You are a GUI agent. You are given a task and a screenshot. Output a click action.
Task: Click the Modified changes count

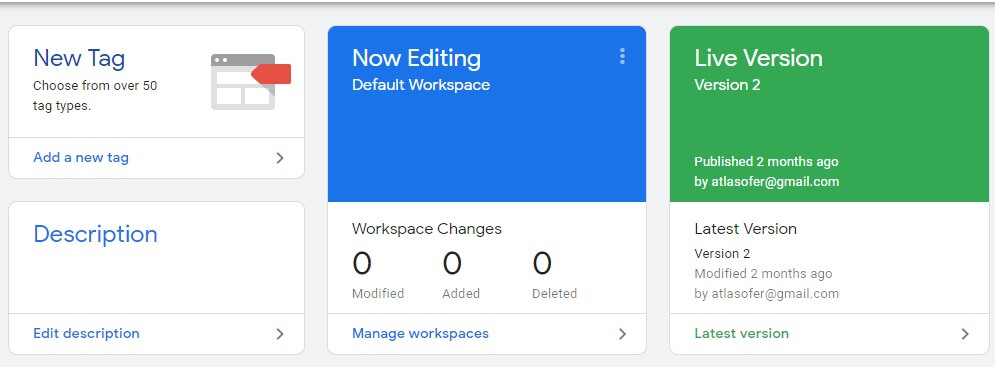coord(362,264)
